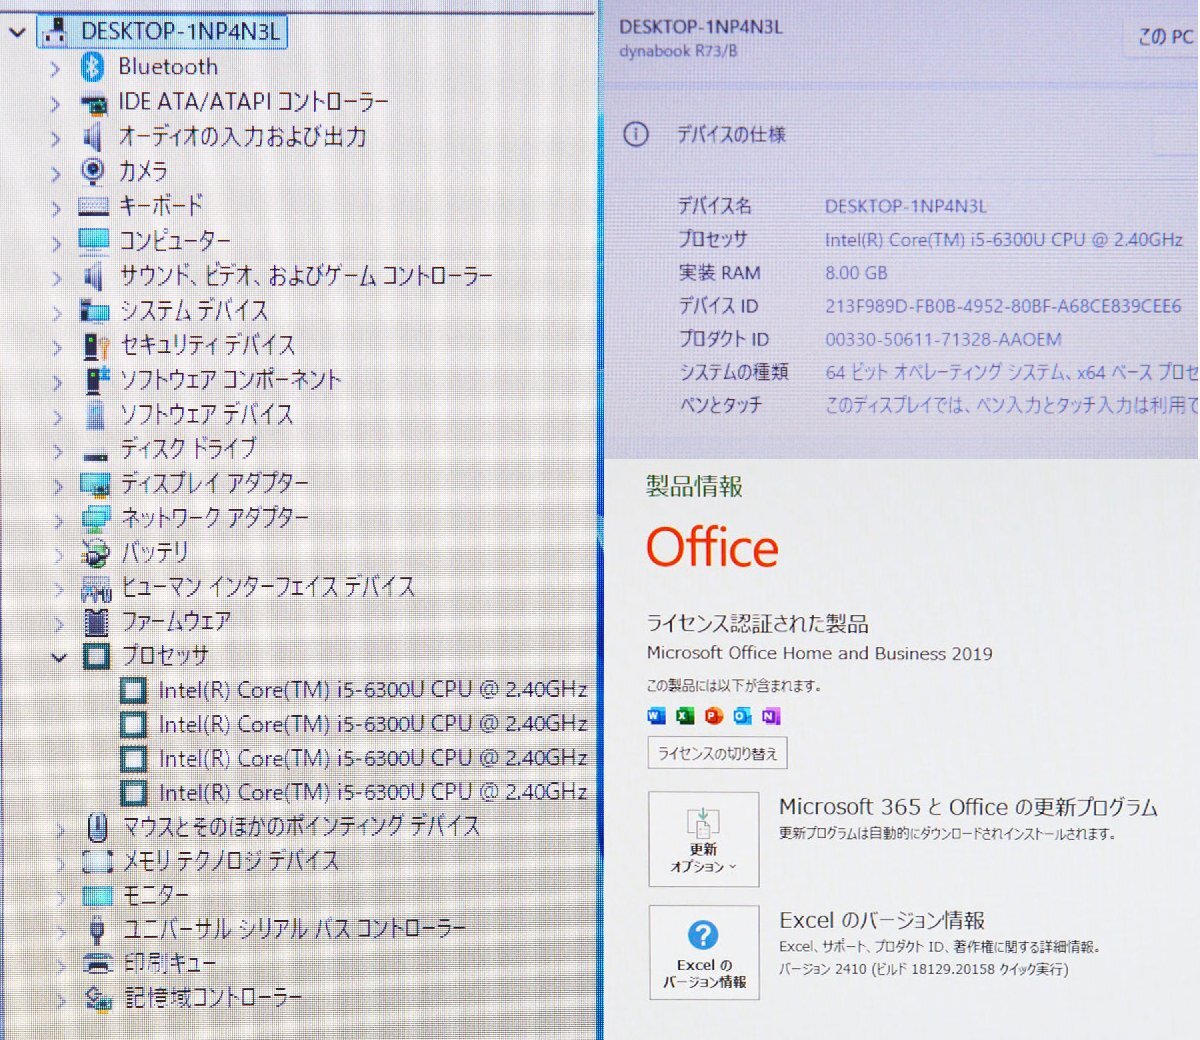This screenshot has width=1200, height=1040.
Task: Select ソフトウェア デバイス tree item
Action: [x=206, y=415]
